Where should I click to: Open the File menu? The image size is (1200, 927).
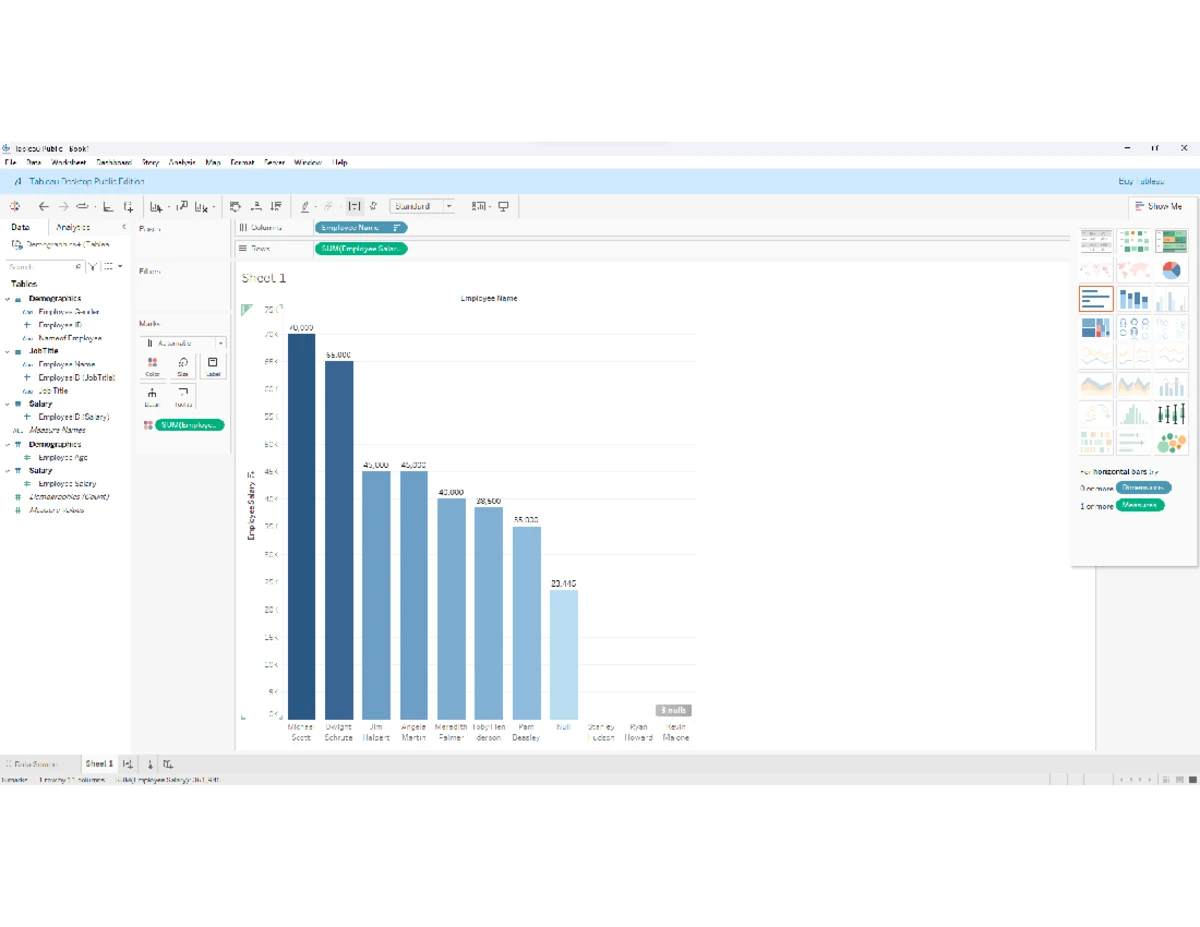pos(10,162)
